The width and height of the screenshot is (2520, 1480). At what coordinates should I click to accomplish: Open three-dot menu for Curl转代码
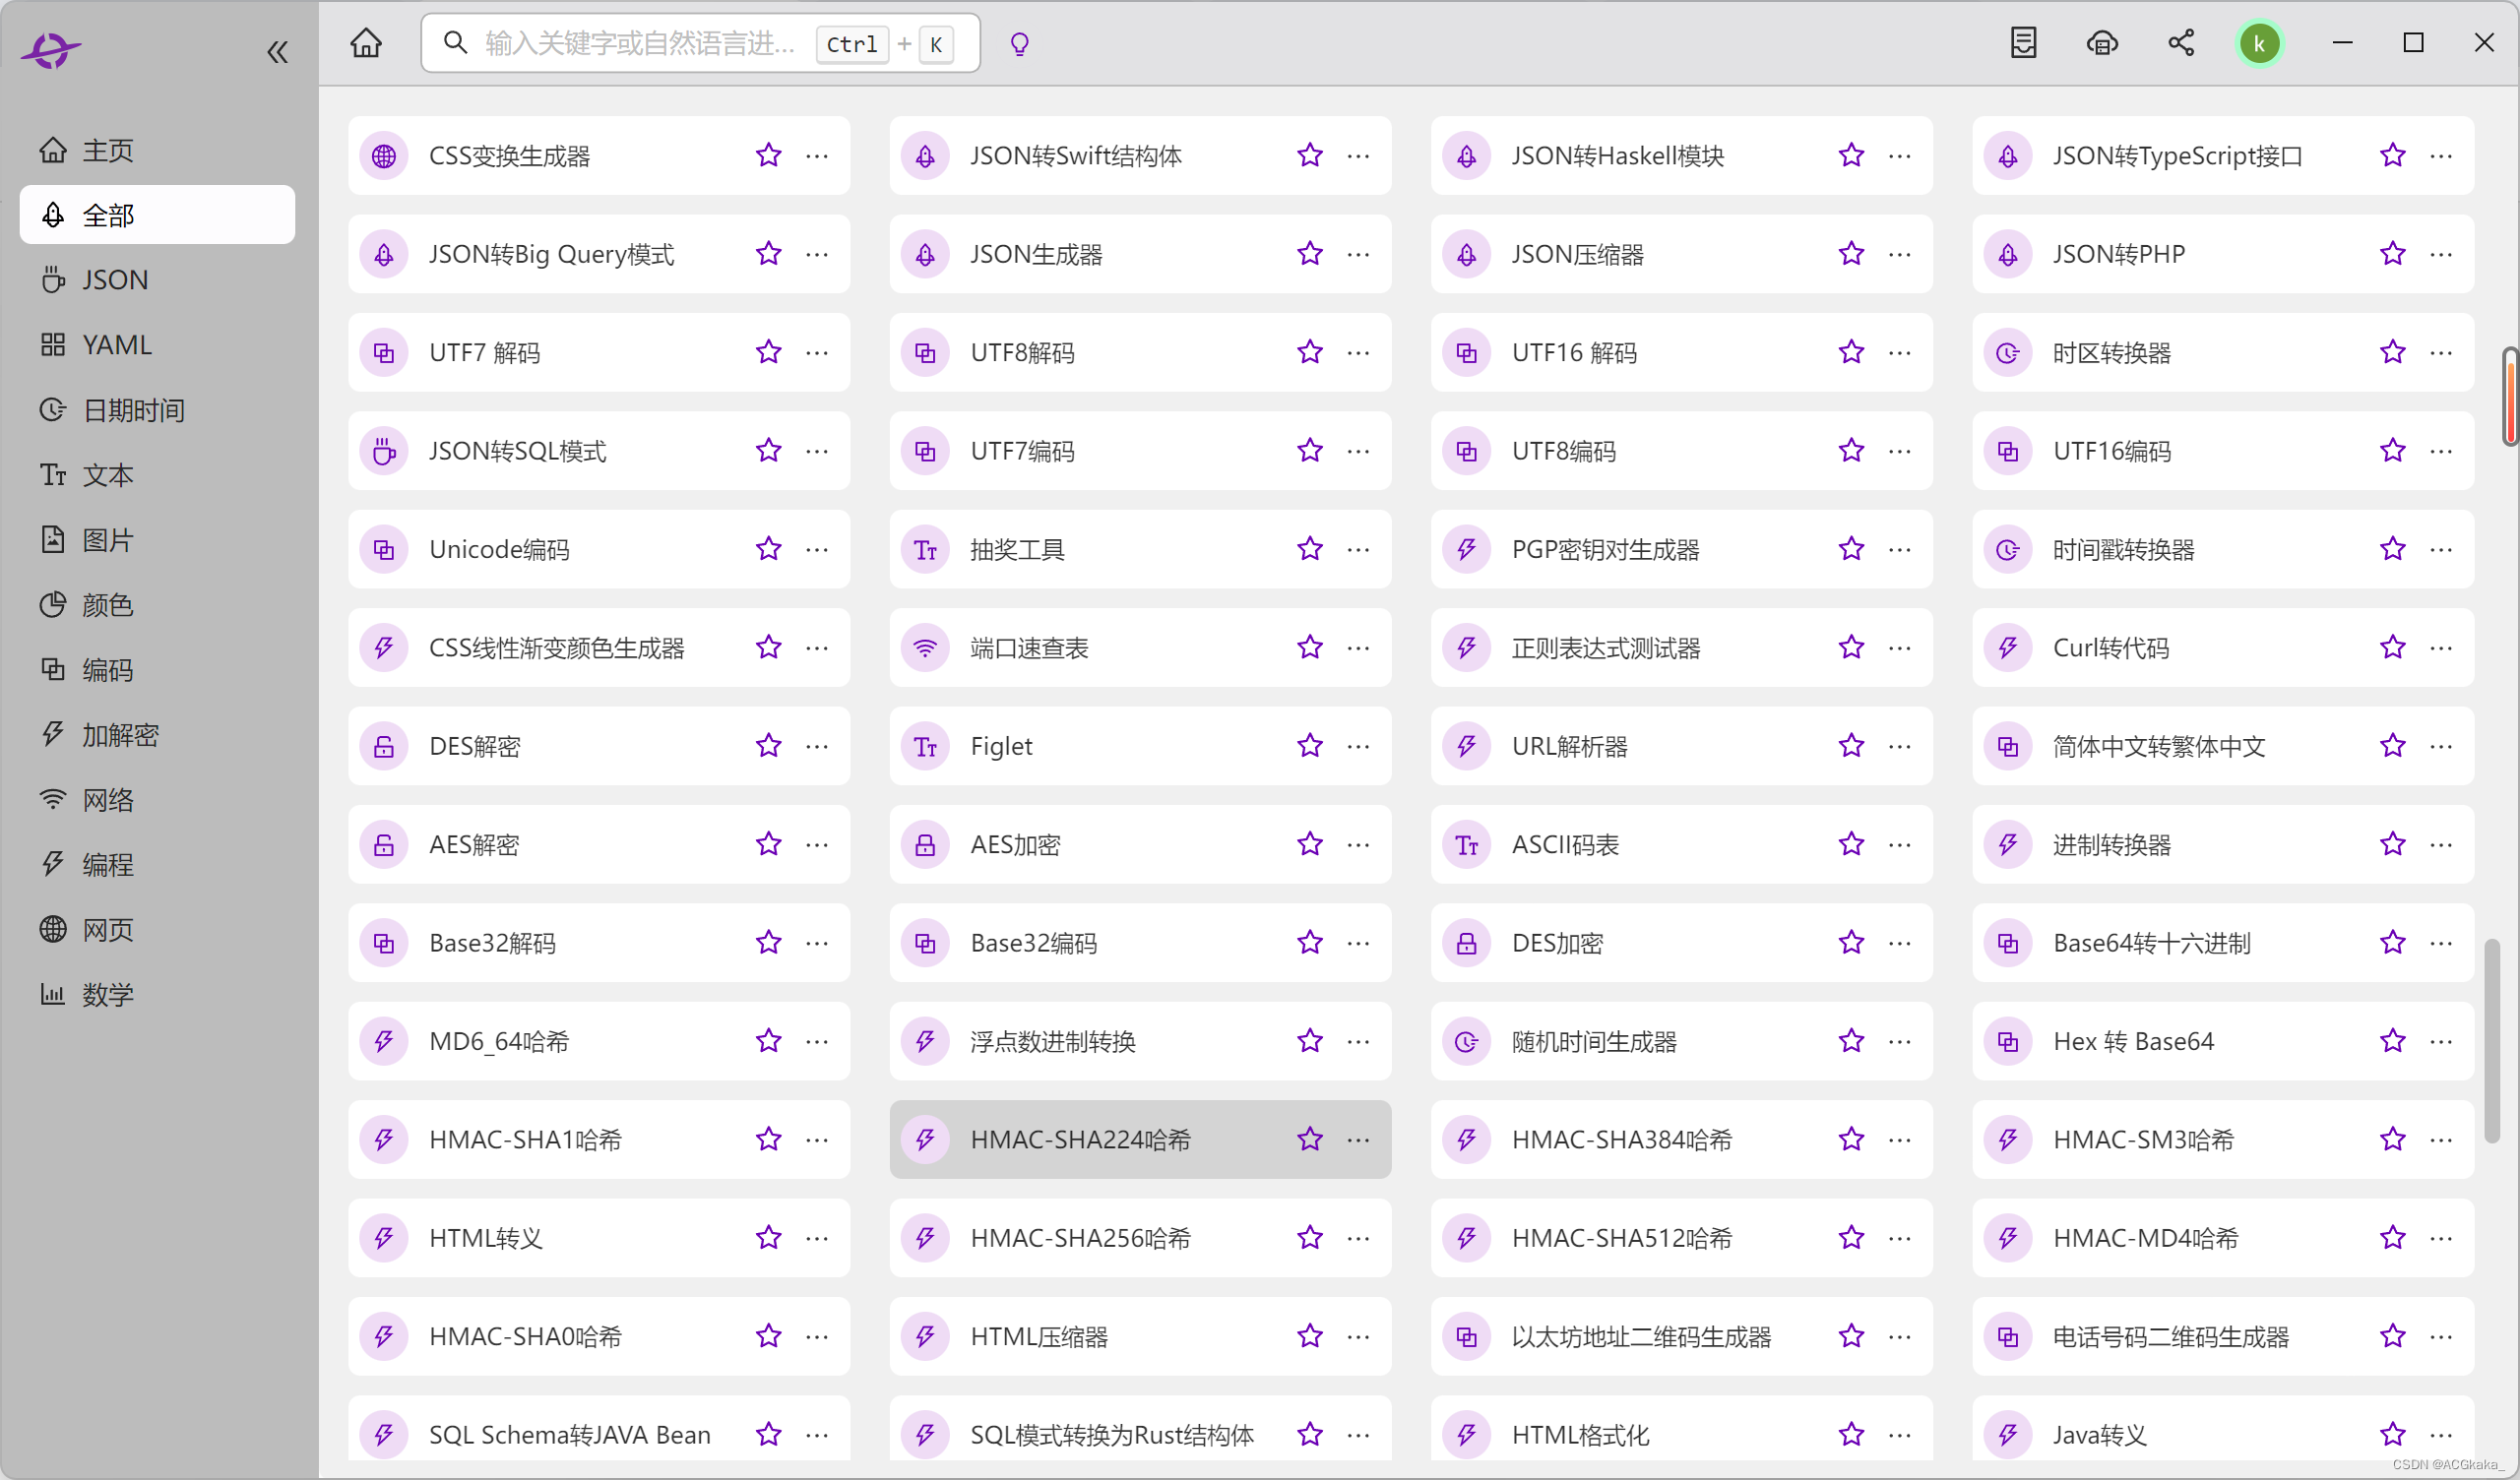[2441, 647]
